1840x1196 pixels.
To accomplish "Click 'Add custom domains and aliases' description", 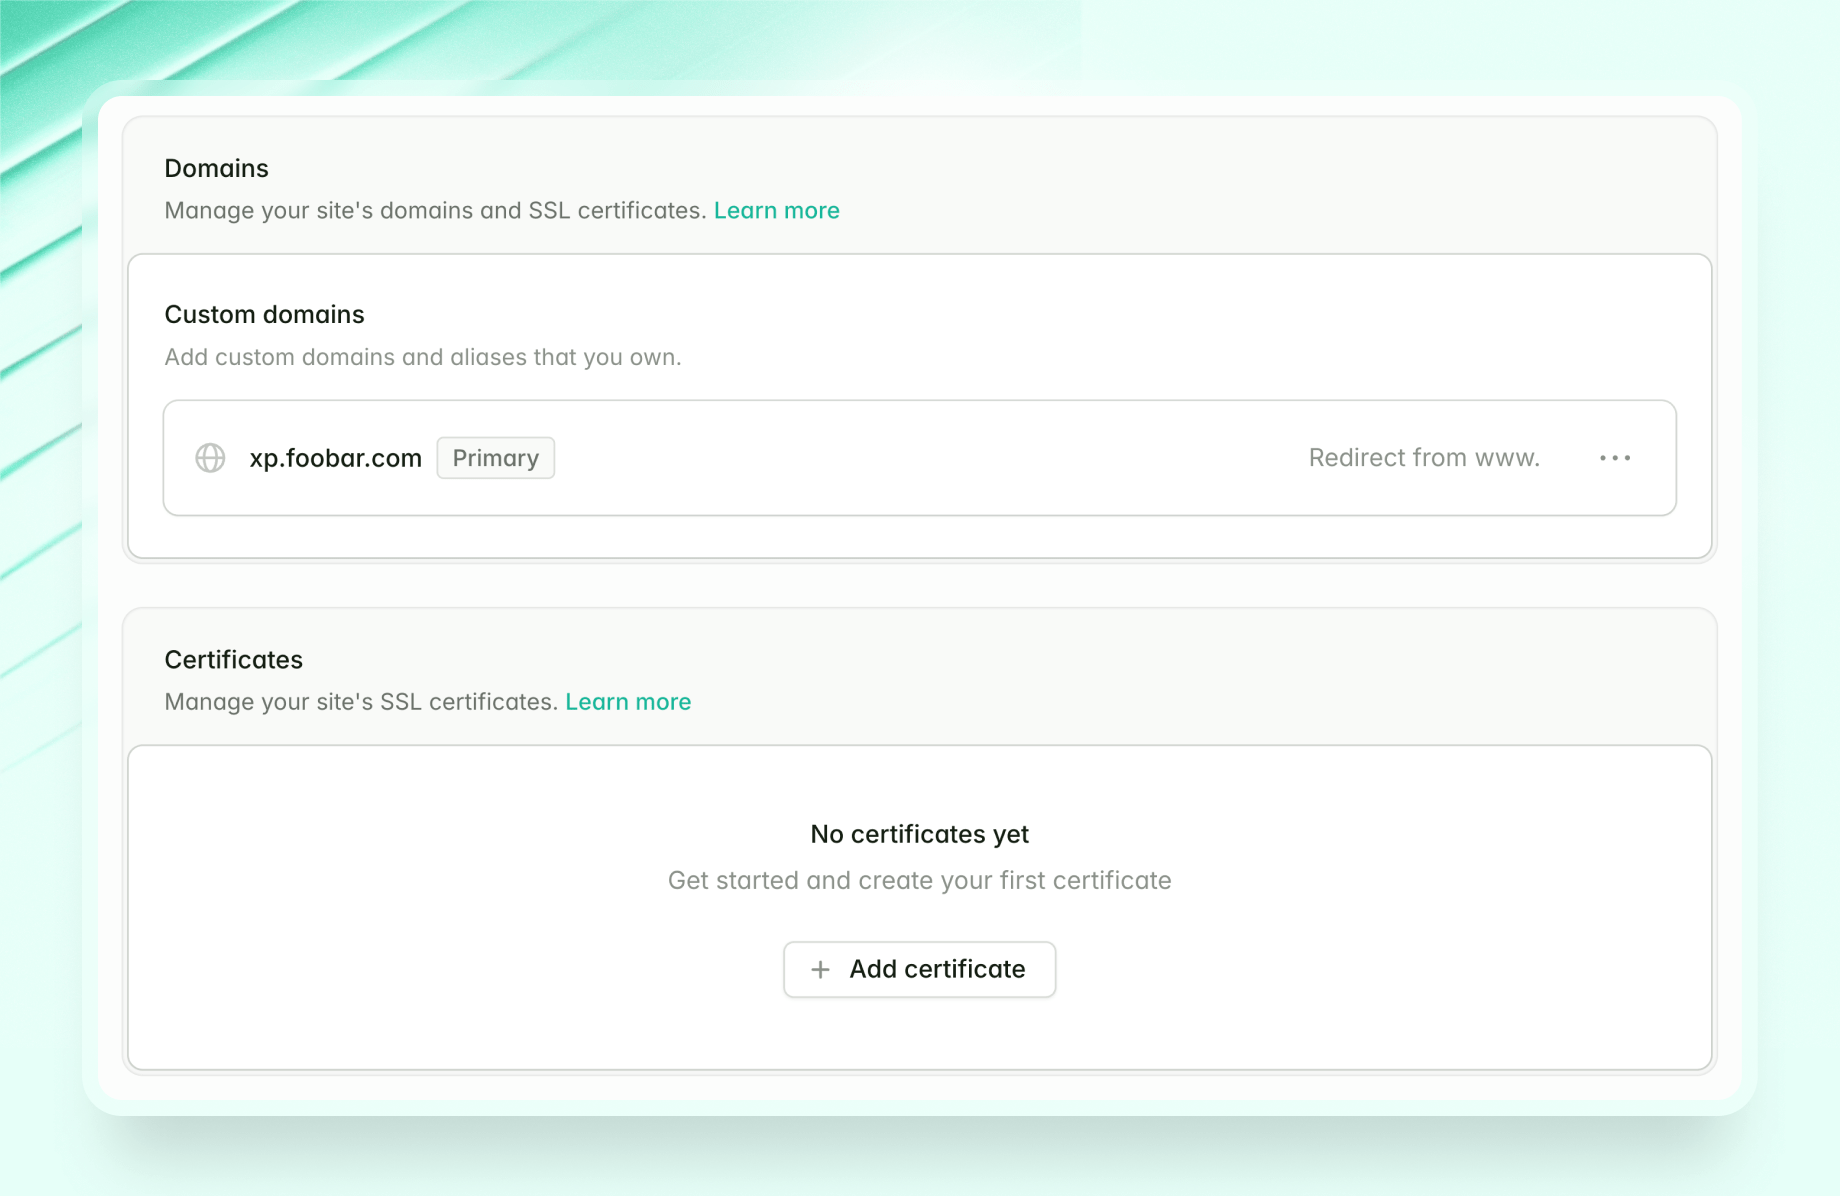I will [x=422, y=357].
